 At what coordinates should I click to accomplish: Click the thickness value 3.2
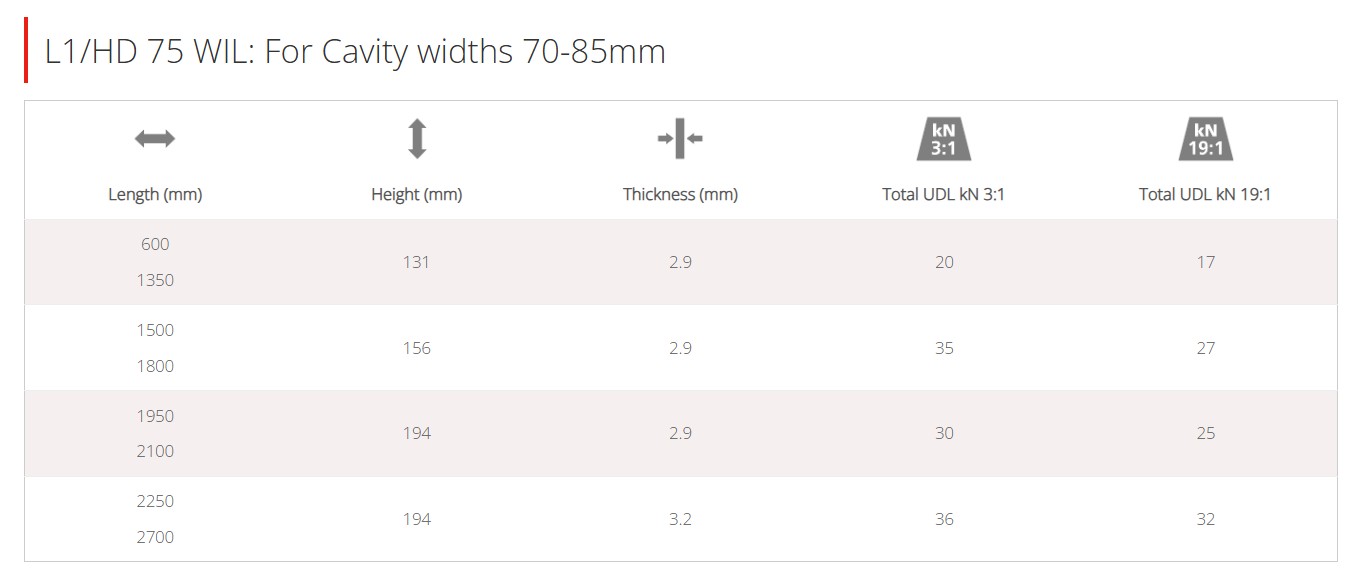pyautogui.click(x=680, y=519)
